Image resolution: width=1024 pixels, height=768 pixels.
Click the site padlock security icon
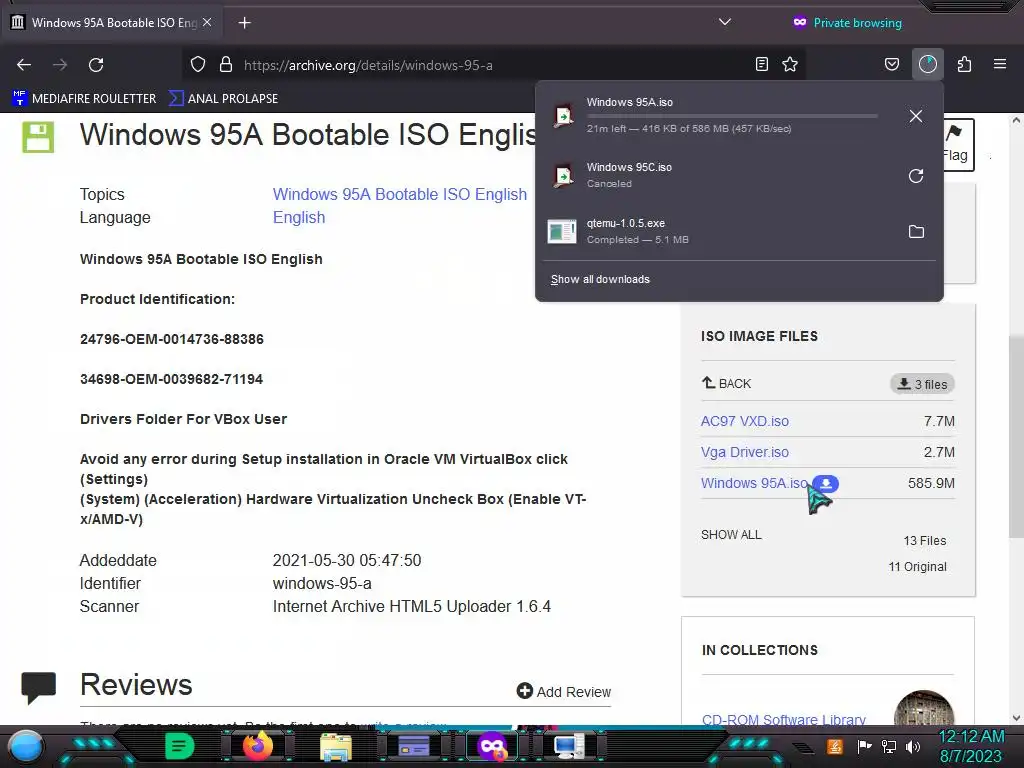tap(226, 65)
